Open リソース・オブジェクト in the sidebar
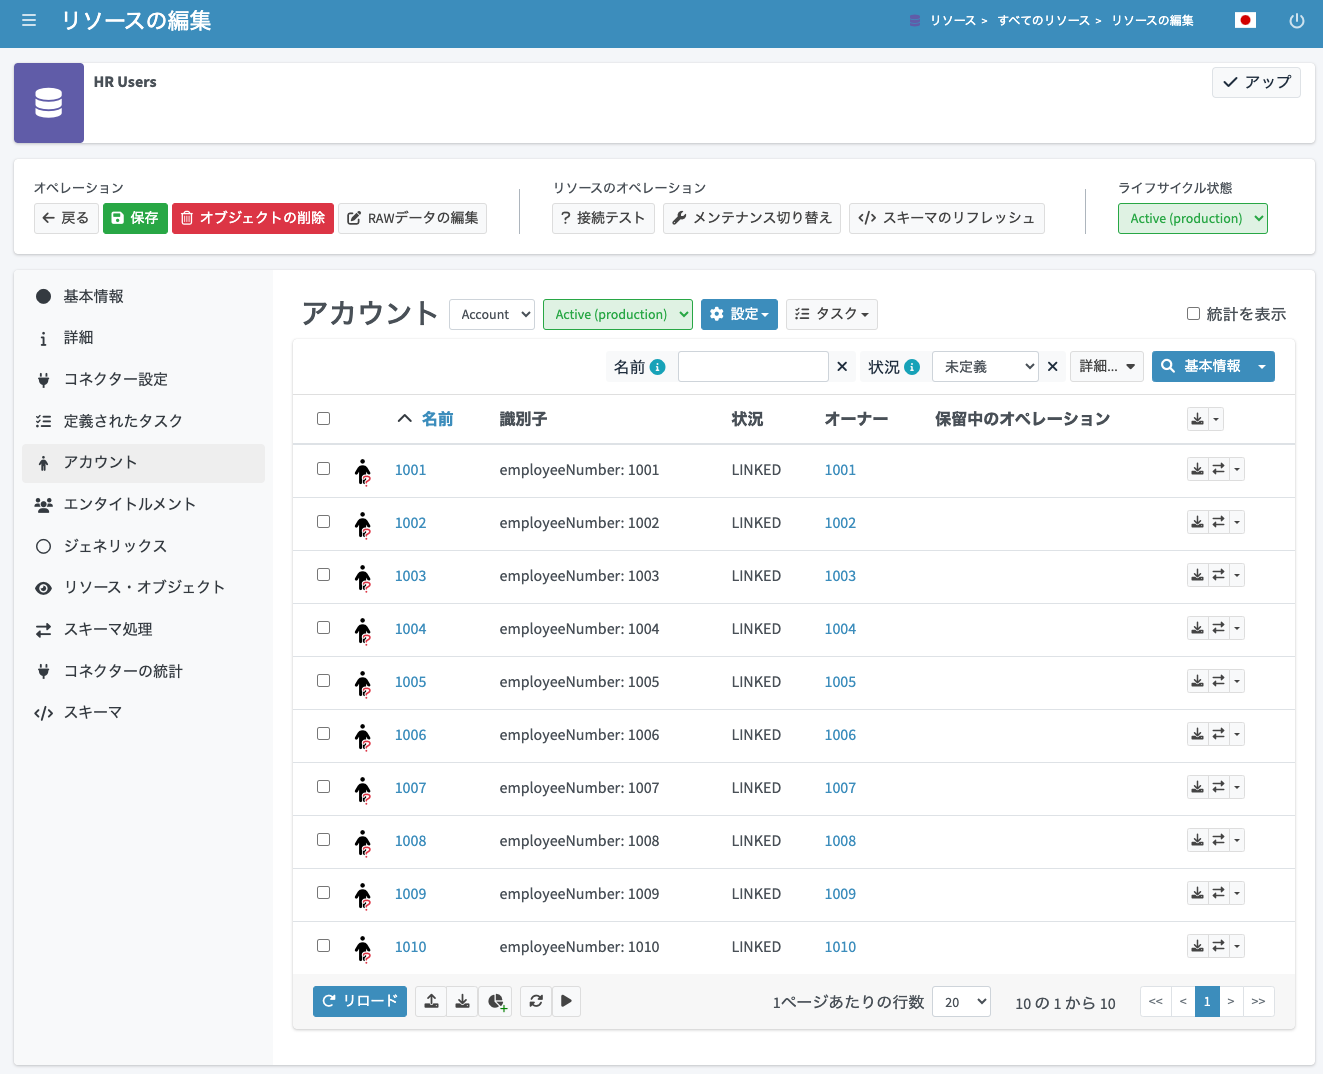The image size is (1323, 1074). point(143,587)
